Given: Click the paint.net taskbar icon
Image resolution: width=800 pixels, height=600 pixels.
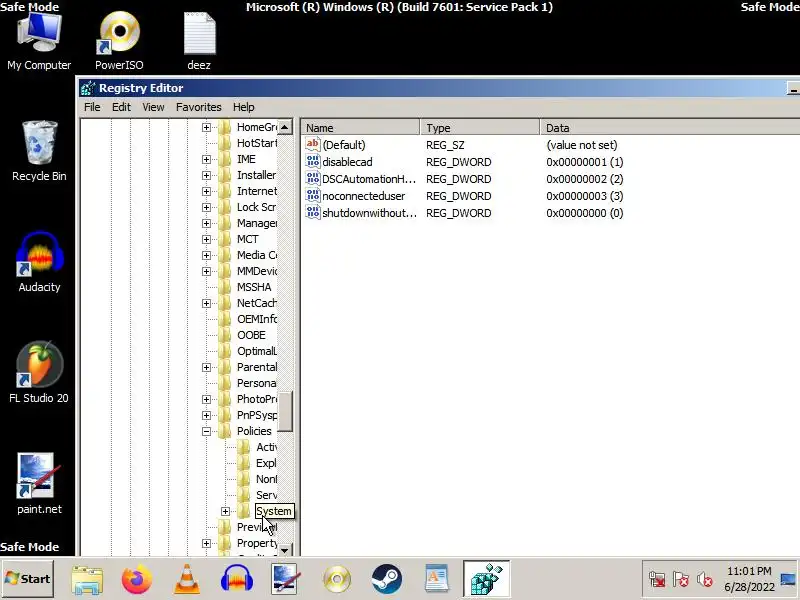Looking at the screenshot, I should click(286, 580).
